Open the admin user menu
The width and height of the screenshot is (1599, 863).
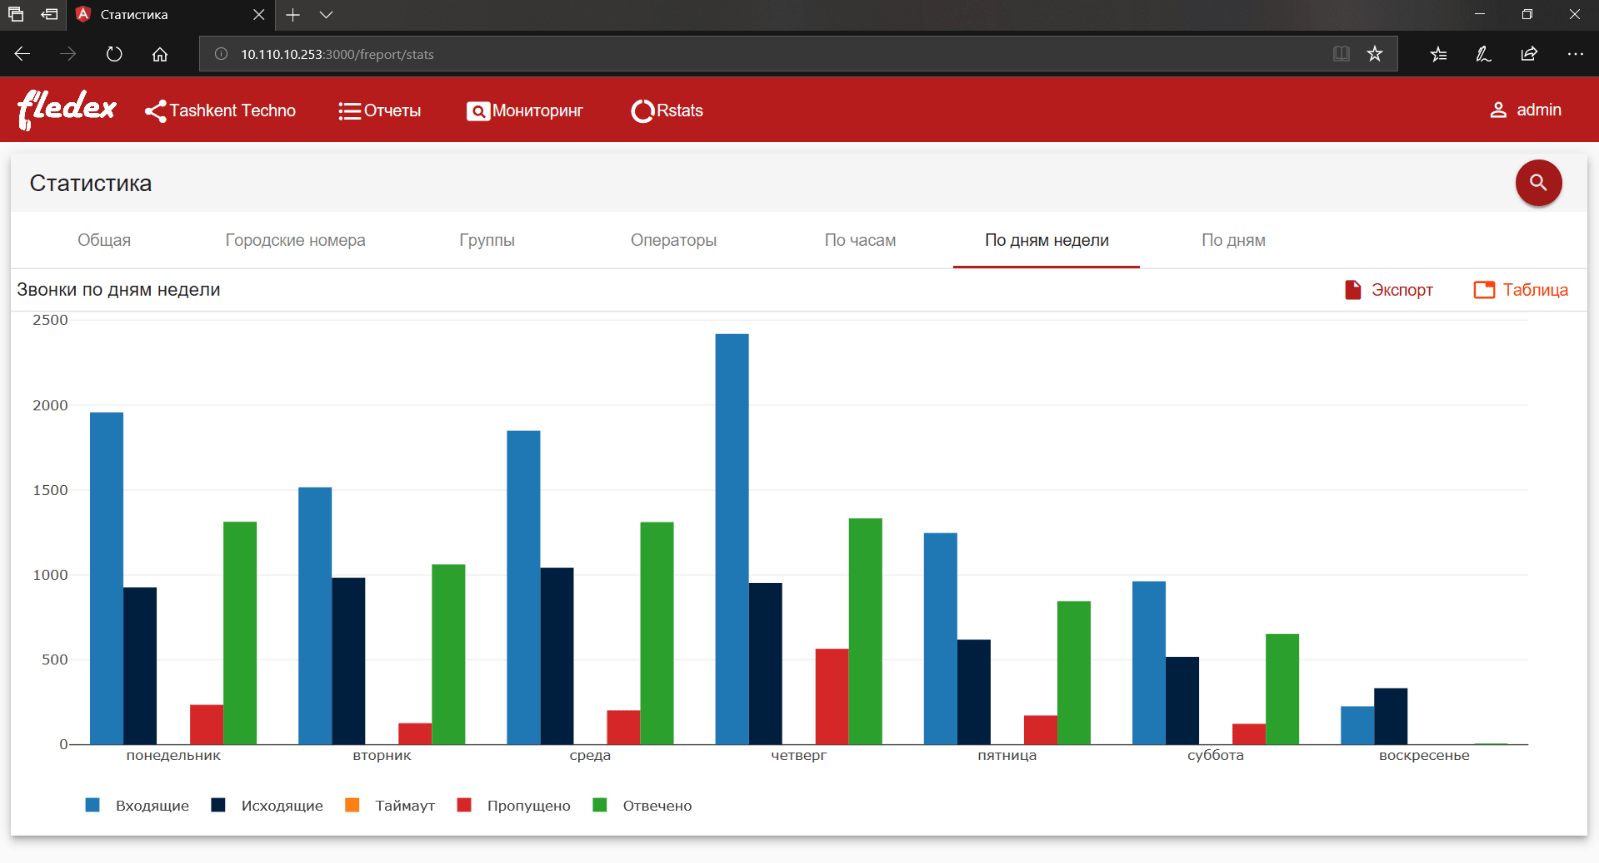(x=1525, y=110)
